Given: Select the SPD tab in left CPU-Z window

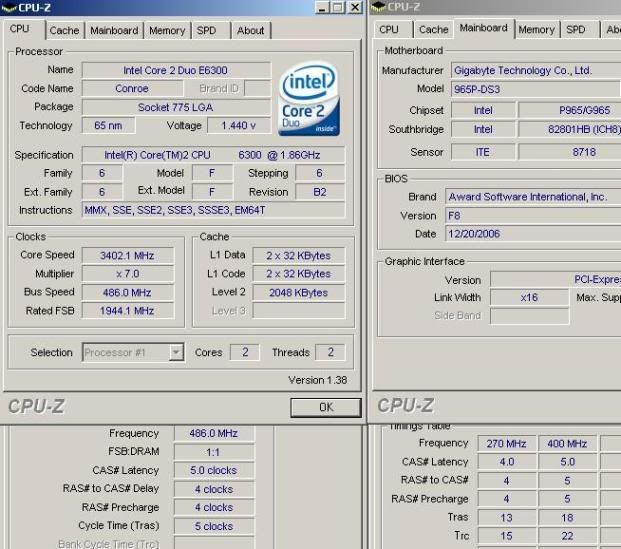Looking at the screenshot, I should (x=206, y=30).
